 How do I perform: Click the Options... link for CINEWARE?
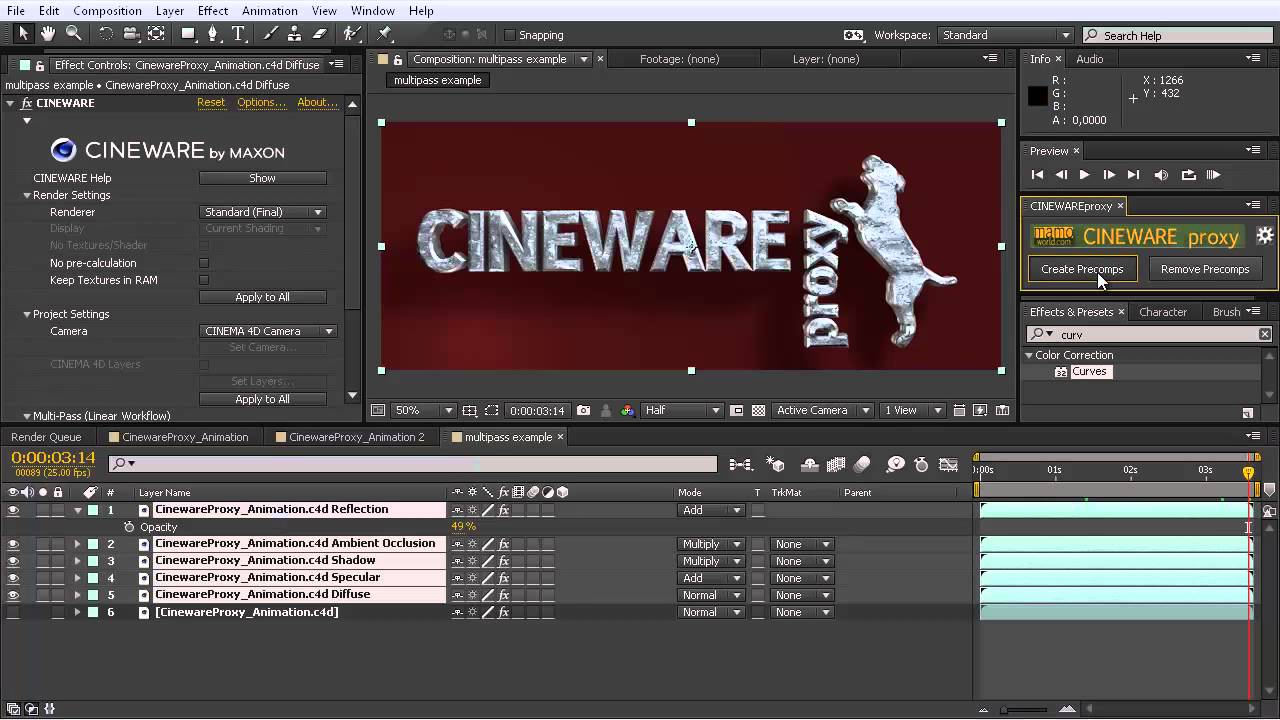(x=261, y=102)
